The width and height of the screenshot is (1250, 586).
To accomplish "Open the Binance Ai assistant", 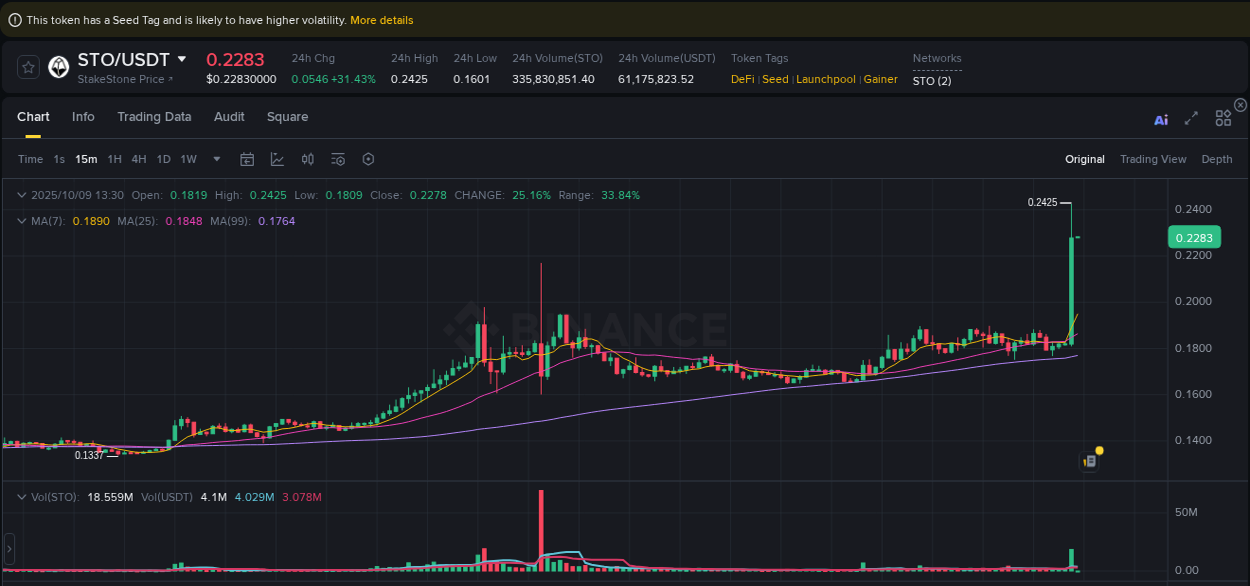I will click(1161, 118).
